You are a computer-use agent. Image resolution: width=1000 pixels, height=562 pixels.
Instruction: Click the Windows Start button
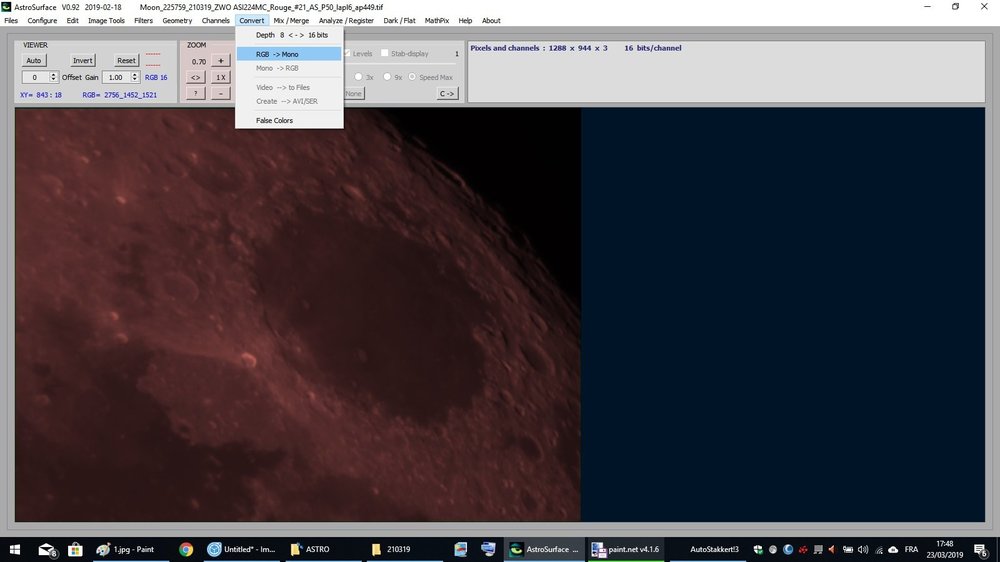point(14,549)
